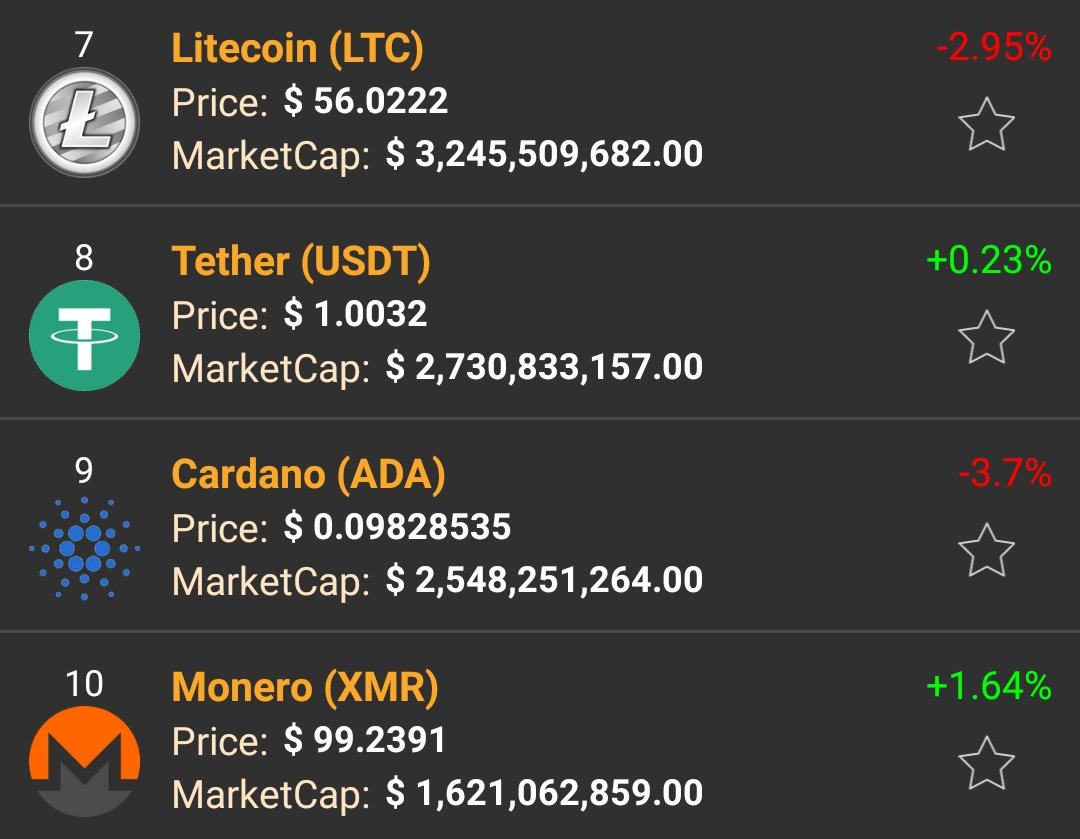Select Monero market cap $ 1,621,062,859.00

(x=544, y=792)
